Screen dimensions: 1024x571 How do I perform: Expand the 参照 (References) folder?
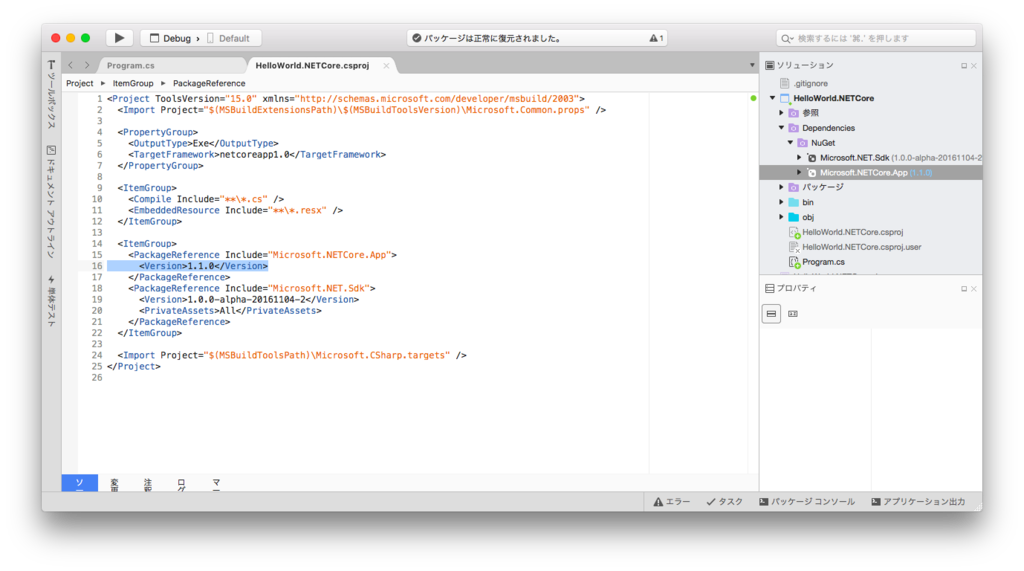click(x=781, y=113)
